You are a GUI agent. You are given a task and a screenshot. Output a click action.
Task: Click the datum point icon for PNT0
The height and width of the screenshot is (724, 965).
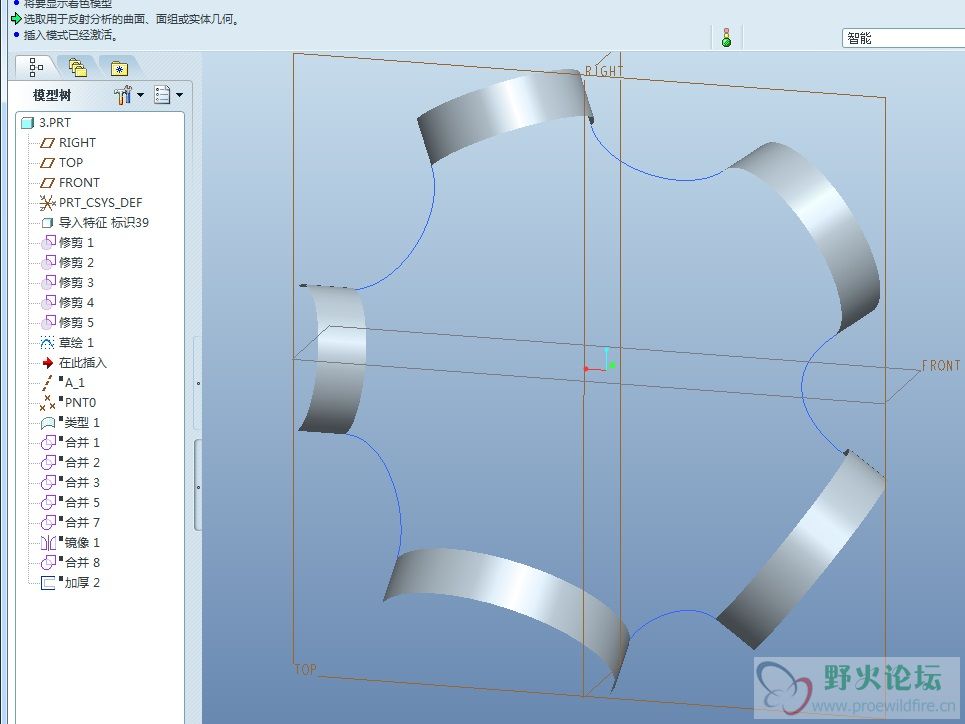pos(47,403)
